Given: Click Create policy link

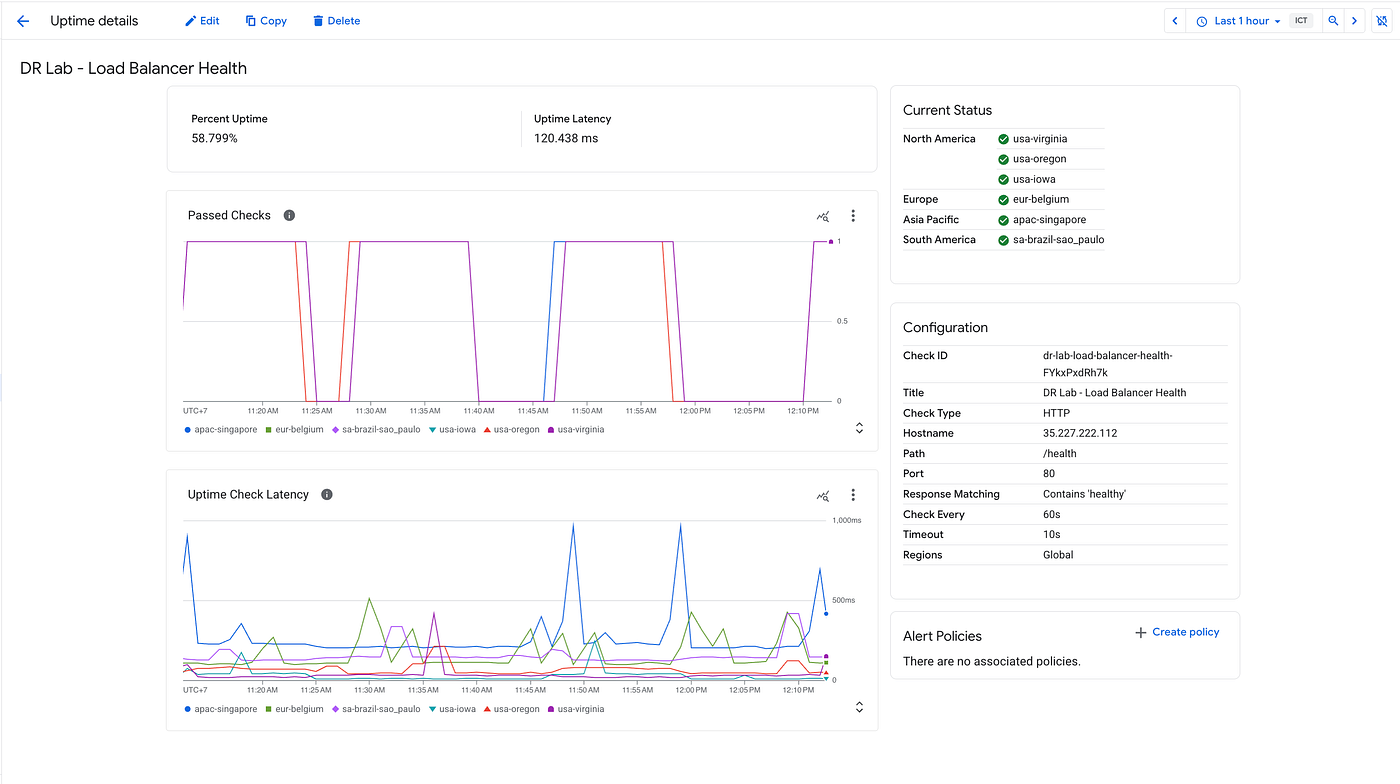Looking at the screenshot, I should (1177, 632).
